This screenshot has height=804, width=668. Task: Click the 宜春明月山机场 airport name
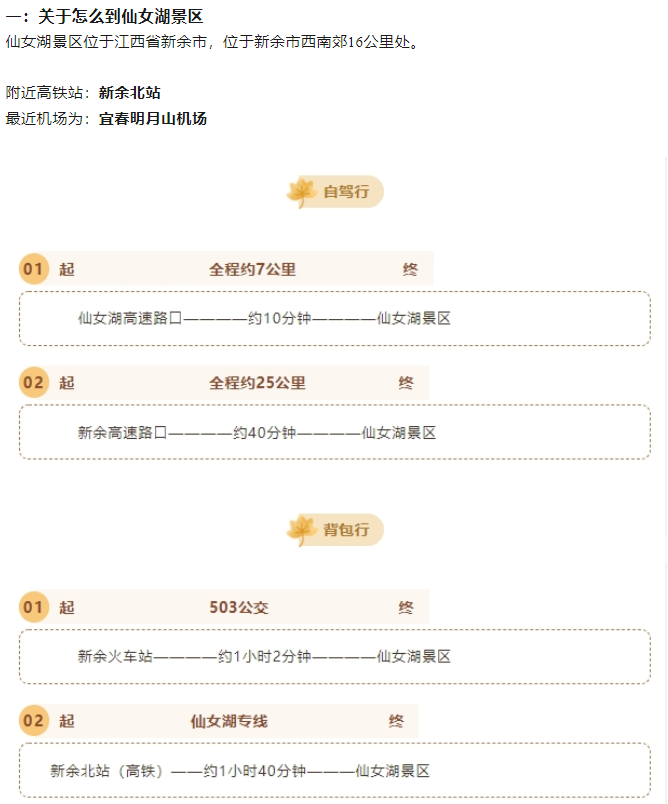153,119
